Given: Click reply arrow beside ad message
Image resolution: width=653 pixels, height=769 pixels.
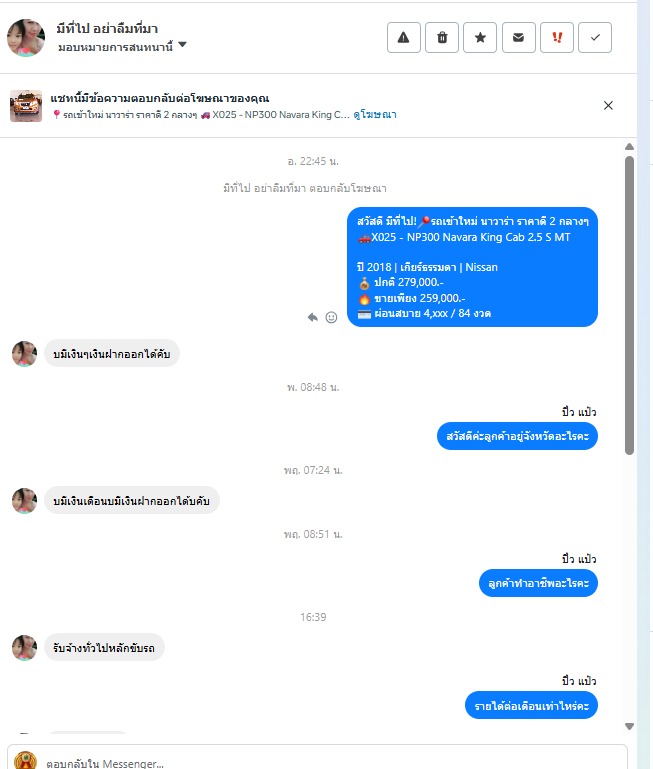Looking at the screenshot, I should tap(313, 317).
